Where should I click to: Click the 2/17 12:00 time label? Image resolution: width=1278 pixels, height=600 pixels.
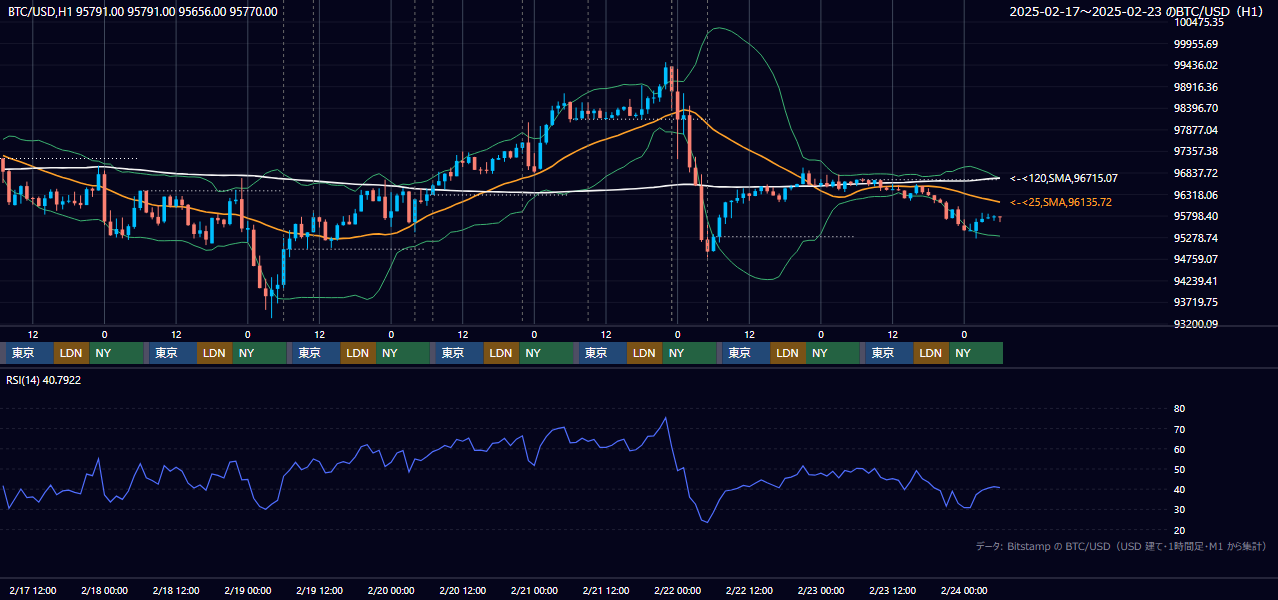[x=32, y=590]
